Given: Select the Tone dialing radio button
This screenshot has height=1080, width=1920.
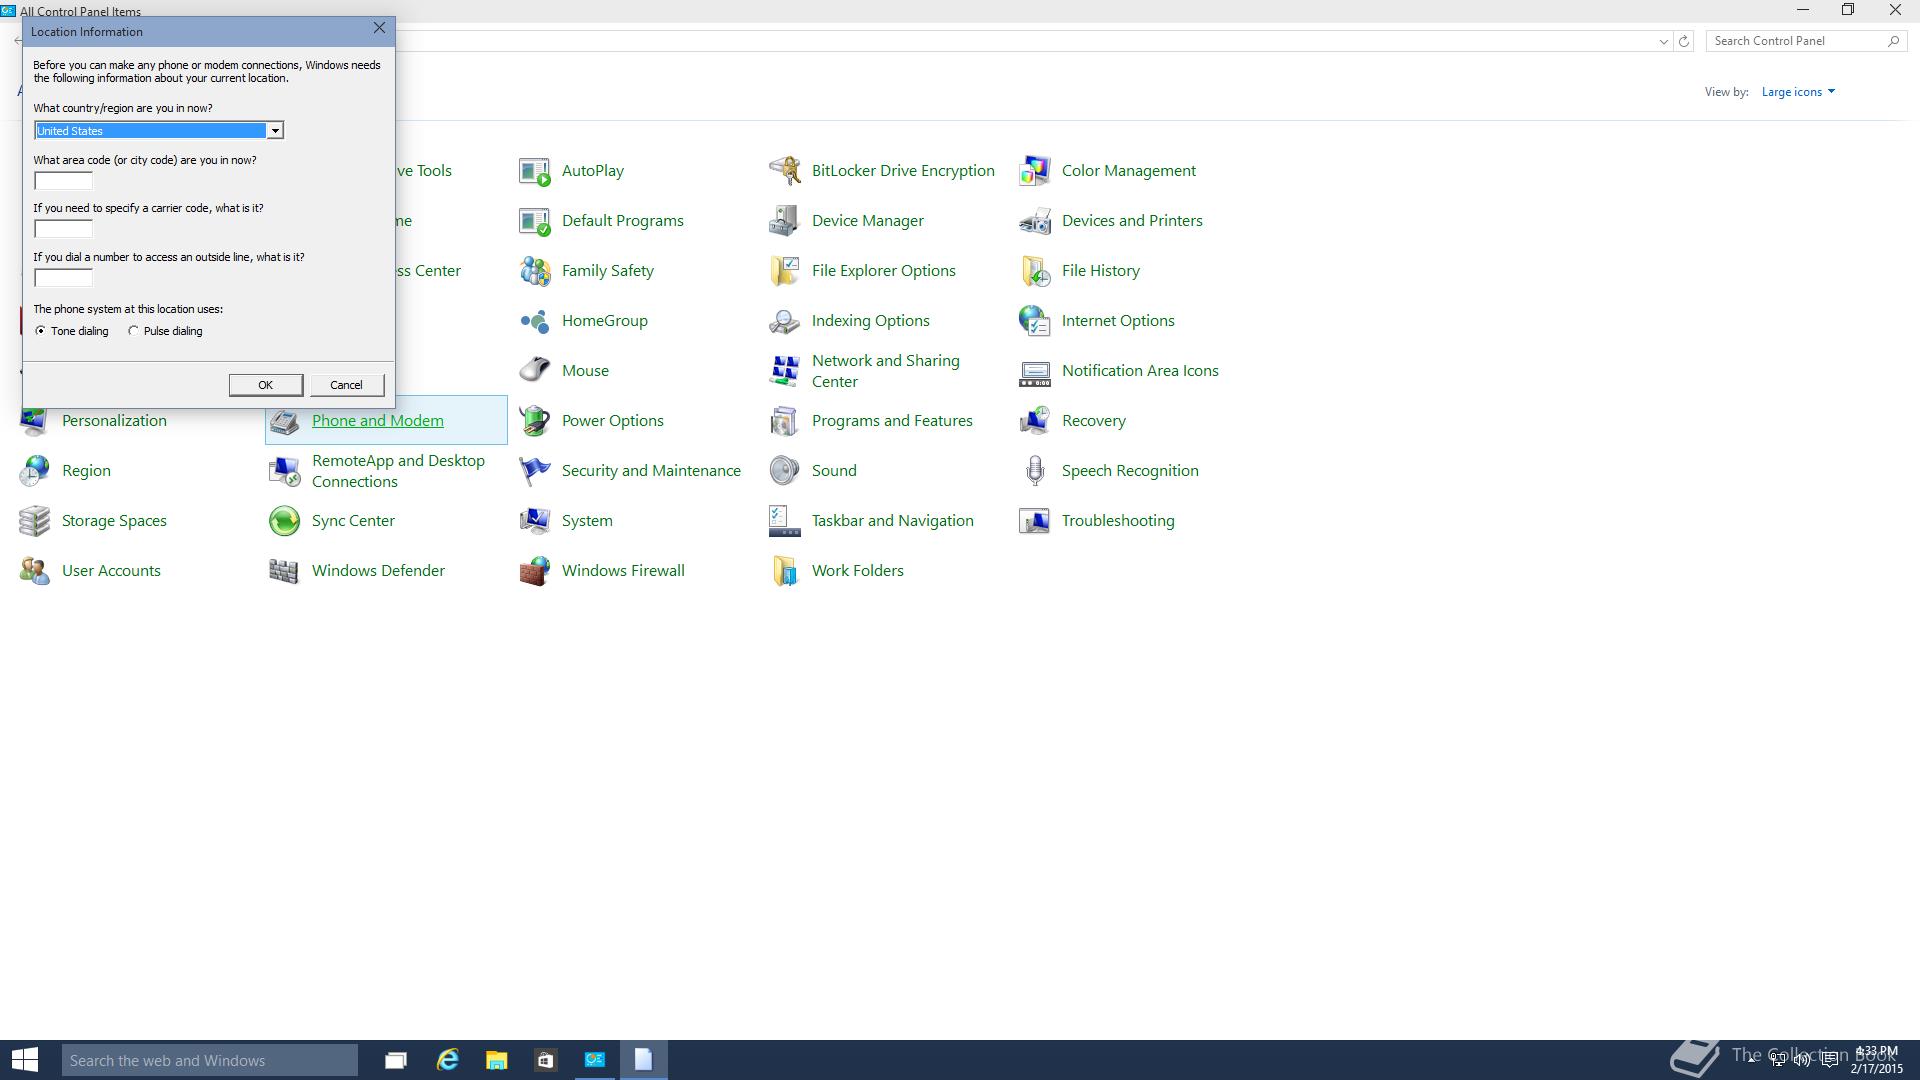Looking at the screenshot, I should click(40, 331).
